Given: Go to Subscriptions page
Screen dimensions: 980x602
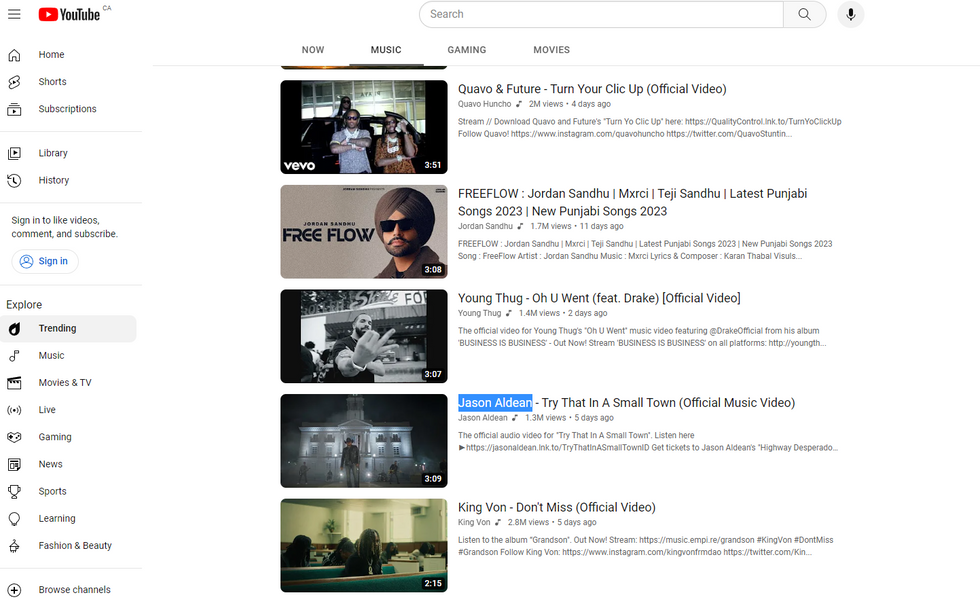Looking at the screenshot, I should tap(68, 109).
